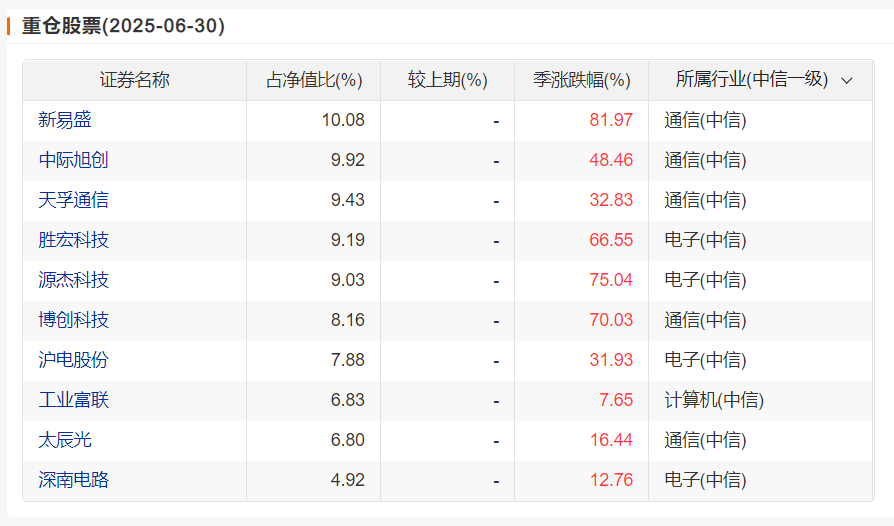Expand the 所属行业(中信一级) dropdown chevron
This screenshot has height=526, width=894.
pyautogui.click(x=847, y=81)
